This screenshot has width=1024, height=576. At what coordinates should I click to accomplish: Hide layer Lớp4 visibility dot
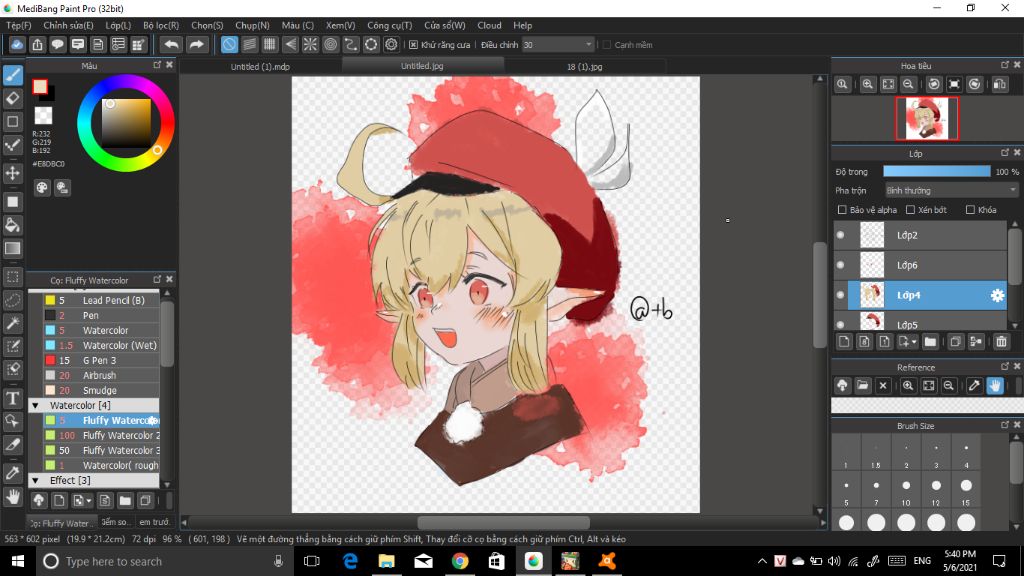point(840,295)
